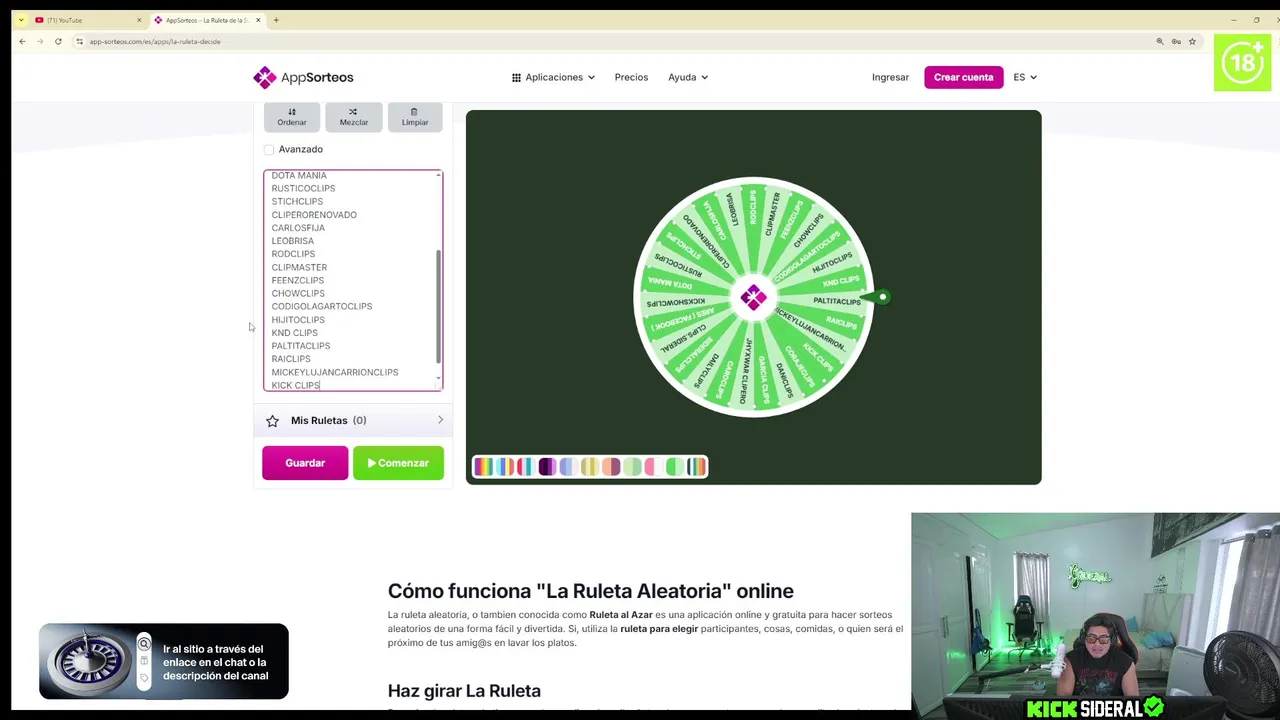Viewport: 1280px width, 720px height.
Task: Enable the Avanzado checkbox
Action: click(x=269, y=149)
